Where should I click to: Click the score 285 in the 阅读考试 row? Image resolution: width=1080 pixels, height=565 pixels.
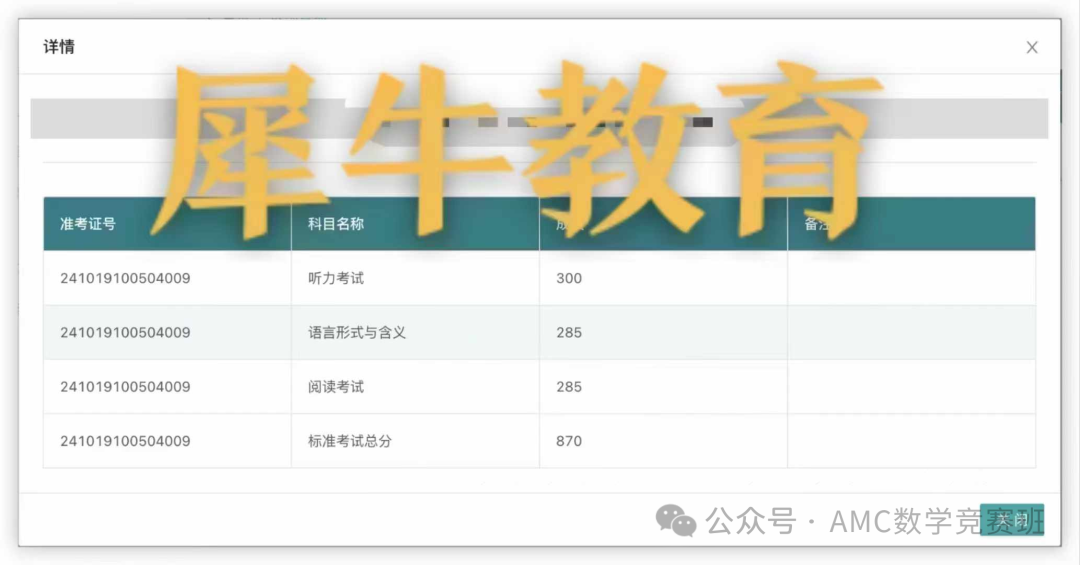point(569,387)
